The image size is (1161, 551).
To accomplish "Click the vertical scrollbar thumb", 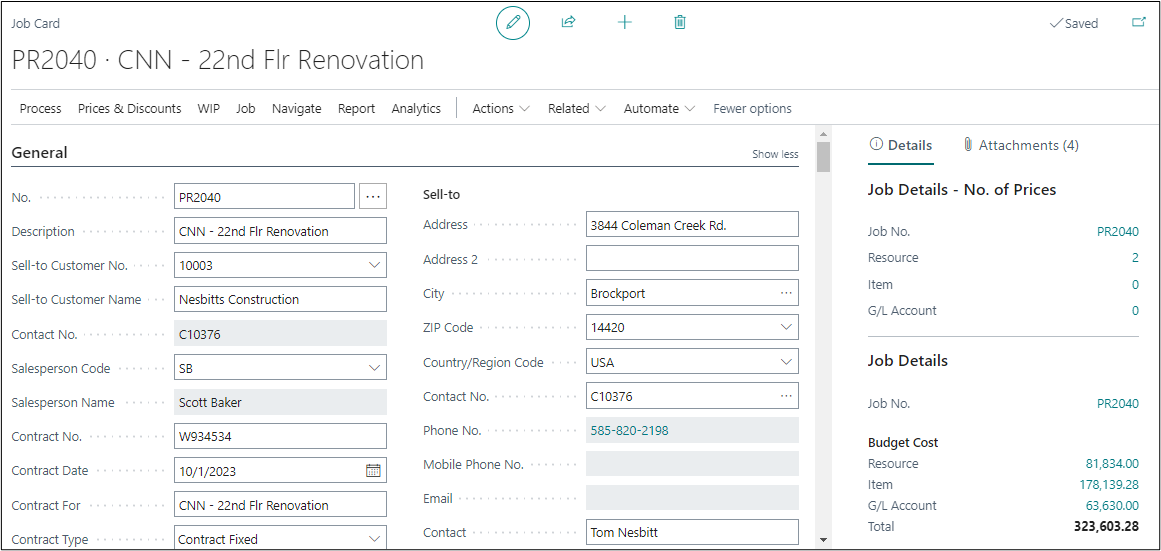I will [823, 157].
